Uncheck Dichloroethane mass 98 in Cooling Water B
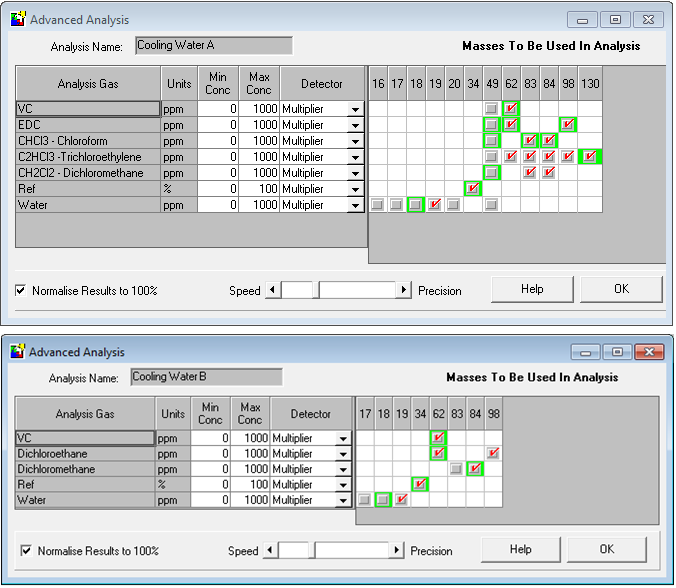The height and width of the screenshot is (588, 676). [x=493, y=453]
